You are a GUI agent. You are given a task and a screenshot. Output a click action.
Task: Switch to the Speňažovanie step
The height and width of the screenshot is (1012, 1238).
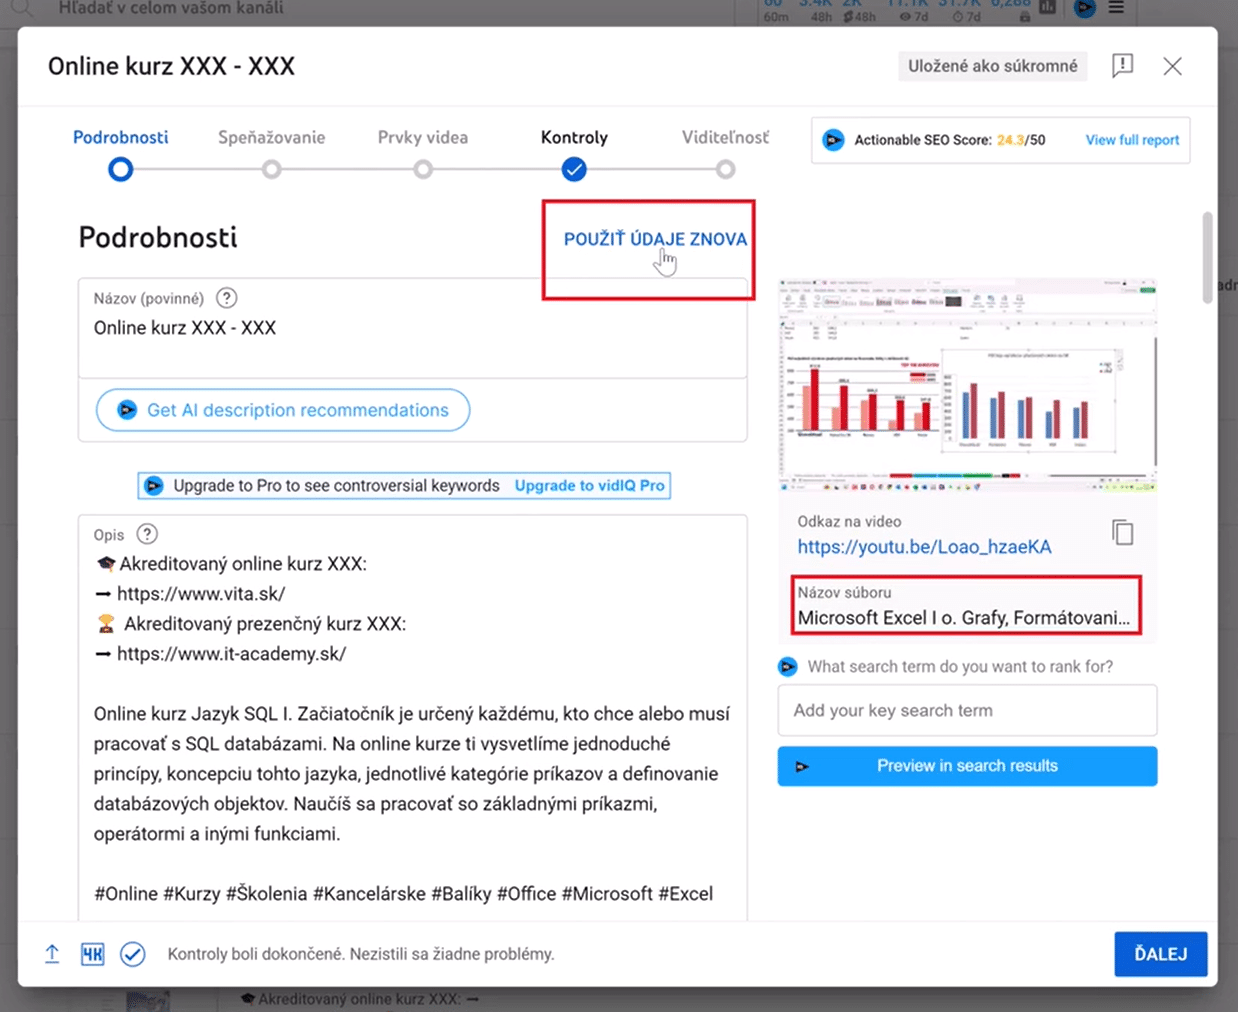pos(271,168)
